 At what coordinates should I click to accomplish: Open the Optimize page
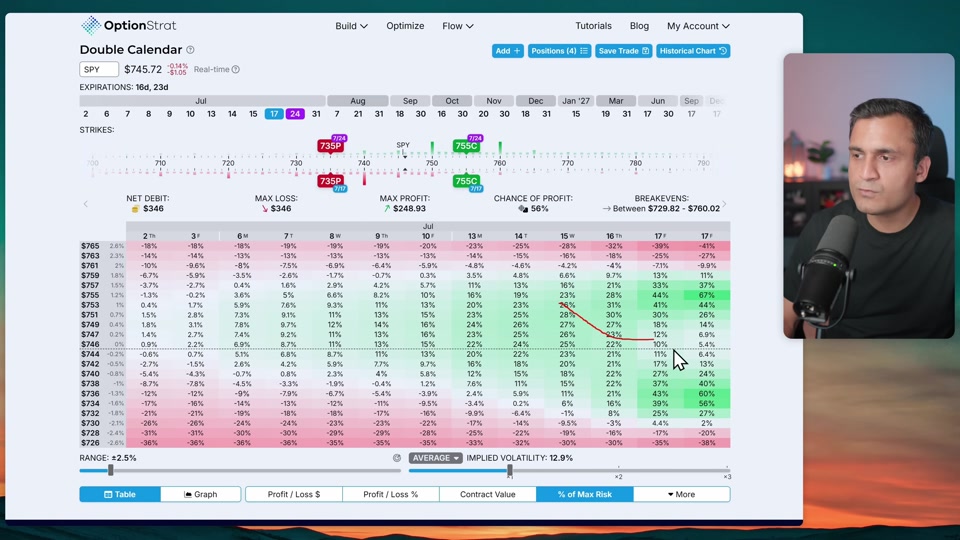(405, 26)
